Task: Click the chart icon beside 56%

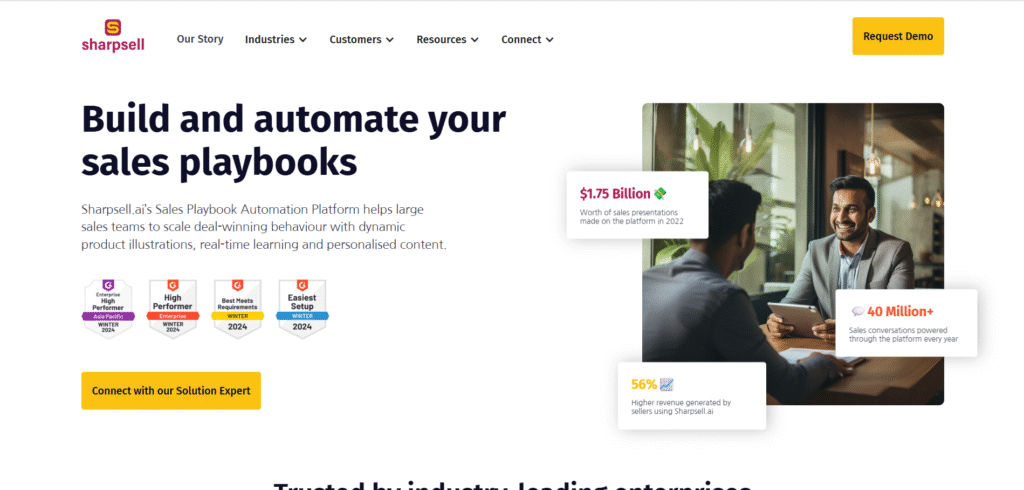Action: coord(667,384)
